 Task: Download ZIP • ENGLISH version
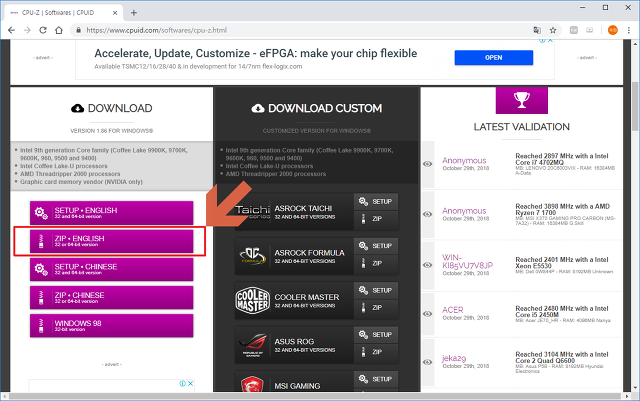click(111, 241)
